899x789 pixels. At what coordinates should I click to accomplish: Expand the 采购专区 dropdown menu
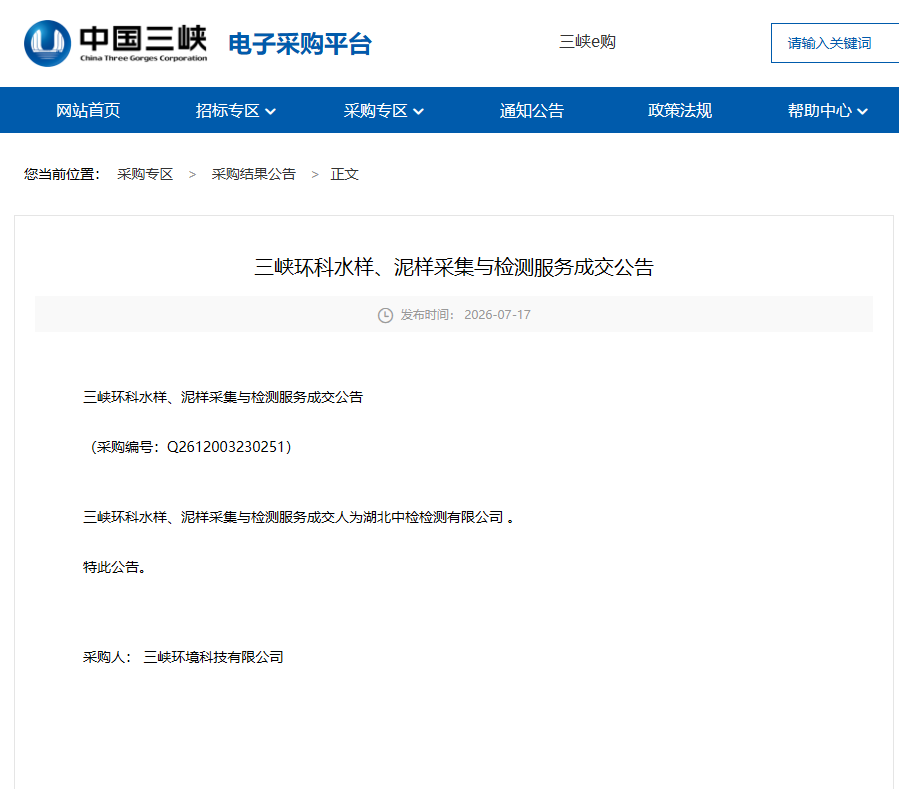[384, 110]
